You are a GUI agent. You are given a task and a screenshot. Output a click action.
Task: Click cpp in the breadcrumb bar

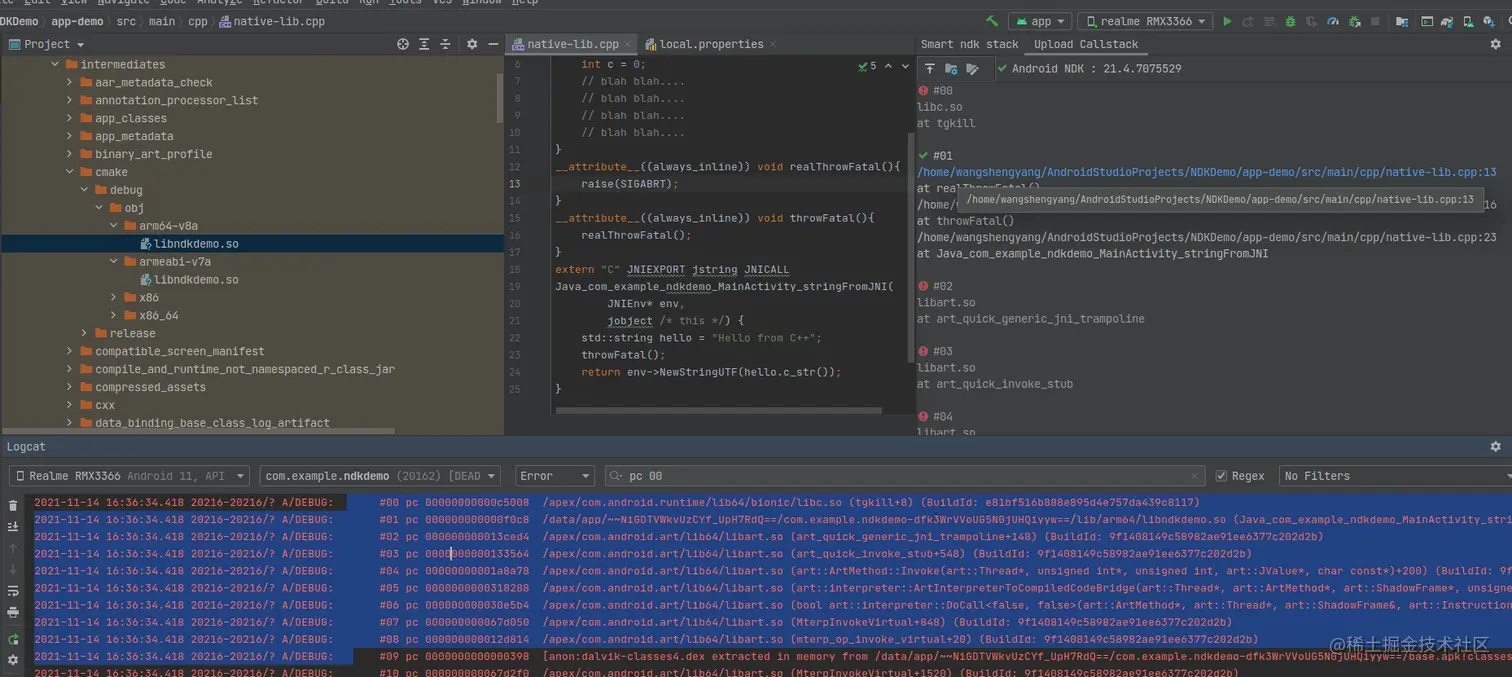point(197,21)
